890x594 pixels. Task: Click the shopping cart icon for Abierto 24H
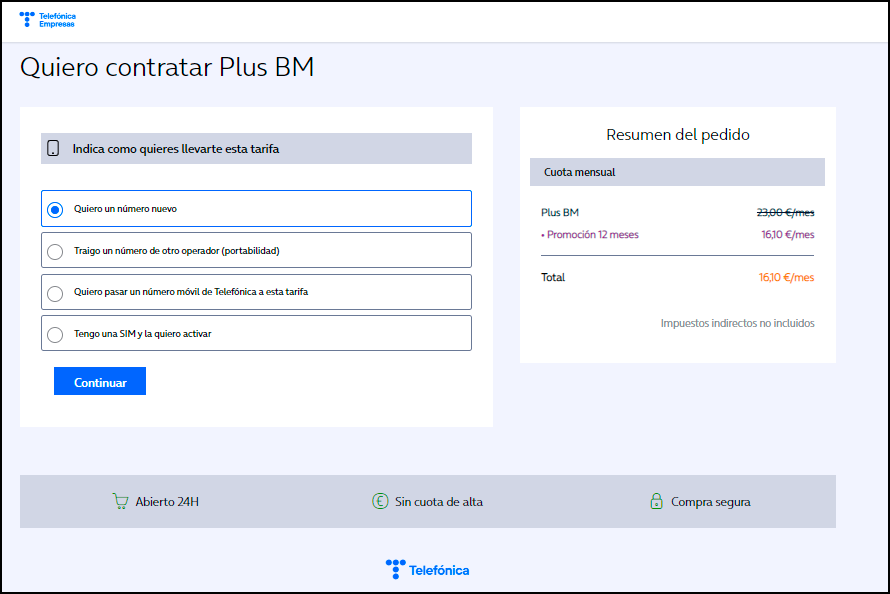[x=121, y=501]
